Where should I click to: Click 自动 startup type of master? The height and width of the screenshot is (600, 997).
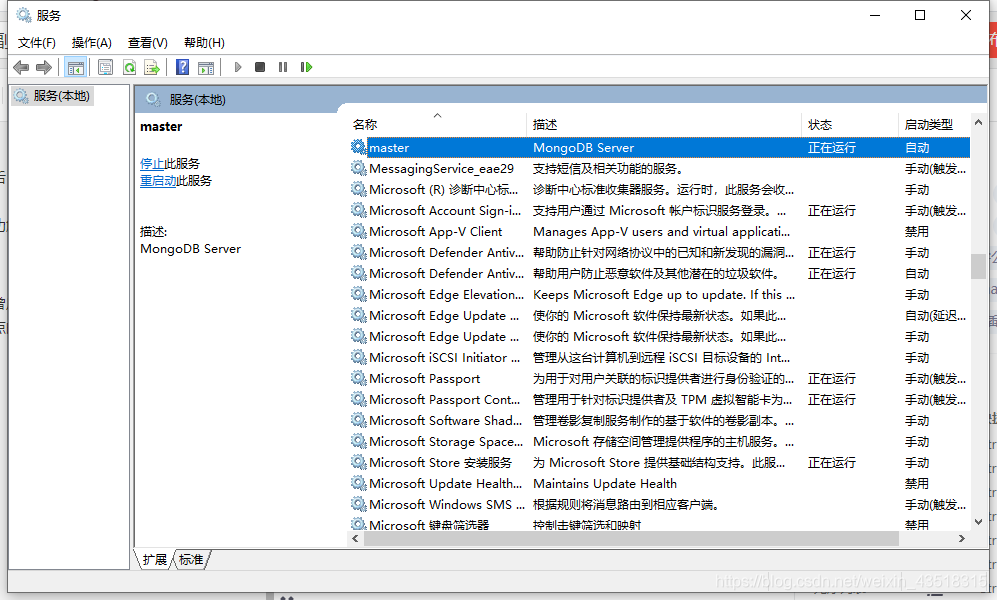click(917, 147)
